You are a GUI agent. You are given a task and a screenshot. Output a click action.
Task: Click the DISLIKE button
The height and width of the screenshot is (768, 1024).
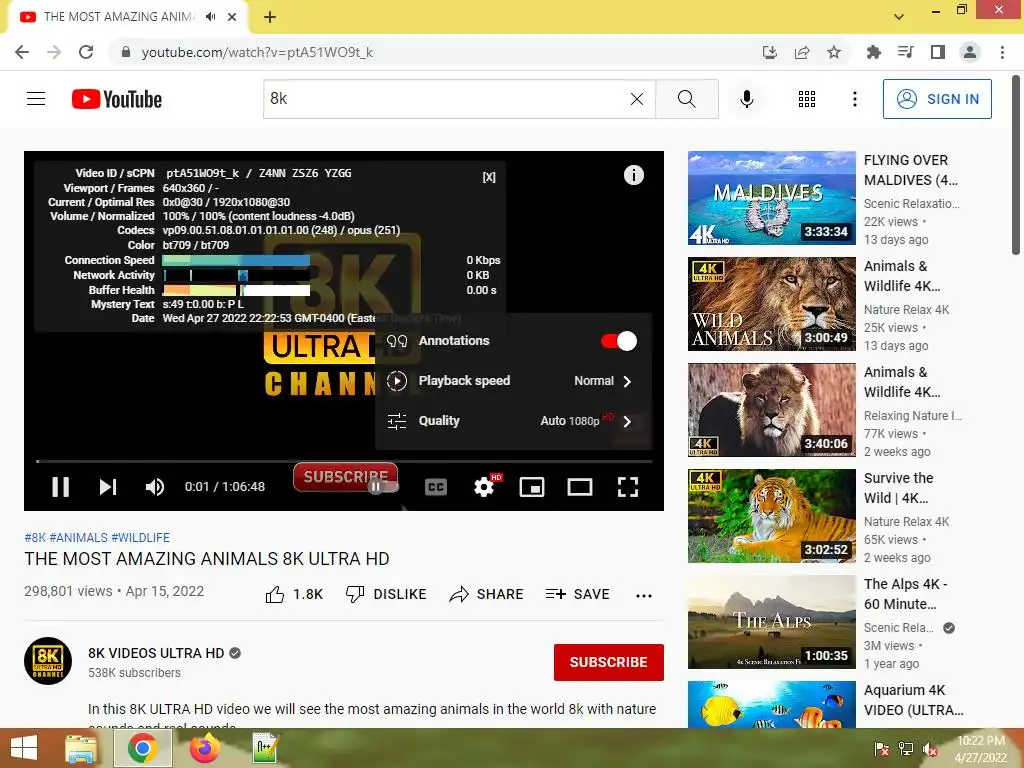point(386,594)
